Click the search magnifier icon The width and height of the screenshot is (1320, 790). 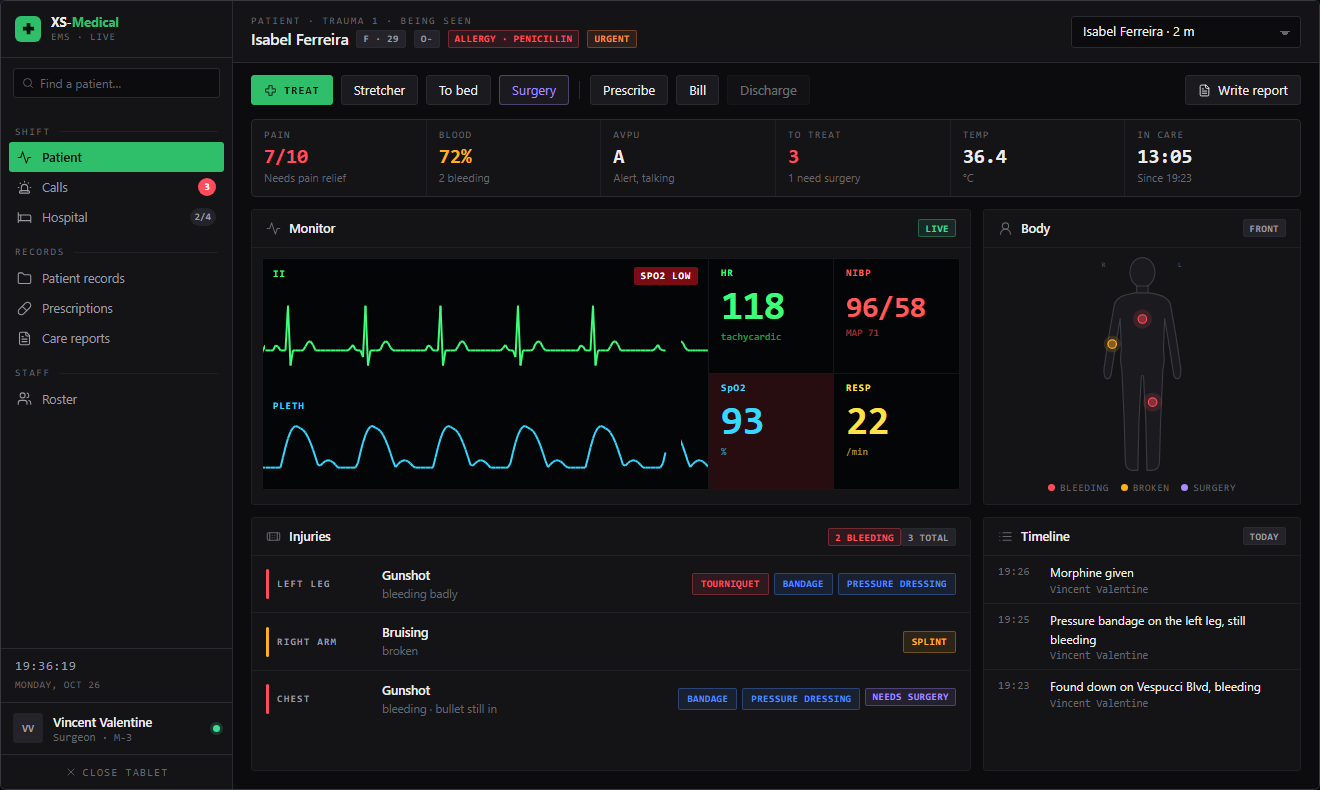(x=28, y=84)
